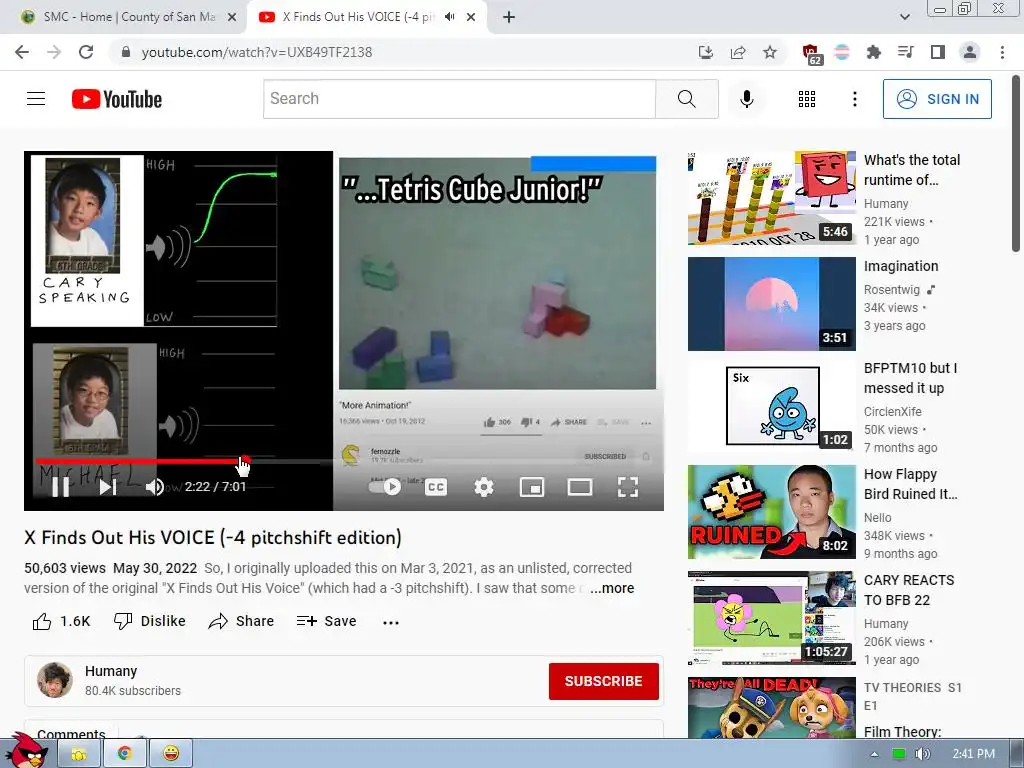
Task: Select the X Finds Out His VOICE tab
Action: tap(358, 17)
